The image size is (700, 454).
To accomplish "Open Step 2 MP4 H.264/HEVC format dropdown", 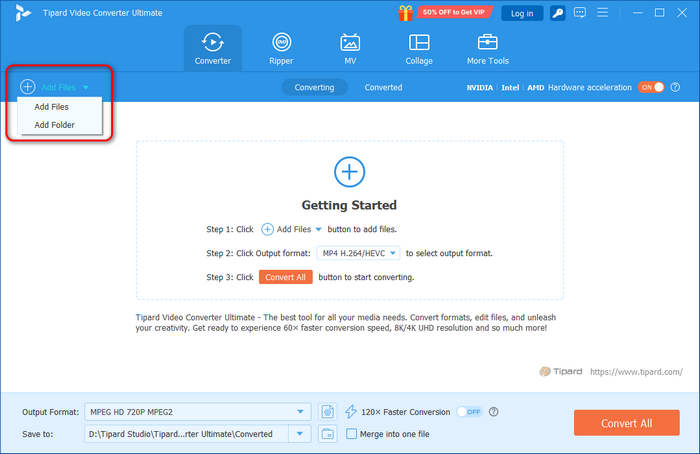I will [x=358, y=253].
